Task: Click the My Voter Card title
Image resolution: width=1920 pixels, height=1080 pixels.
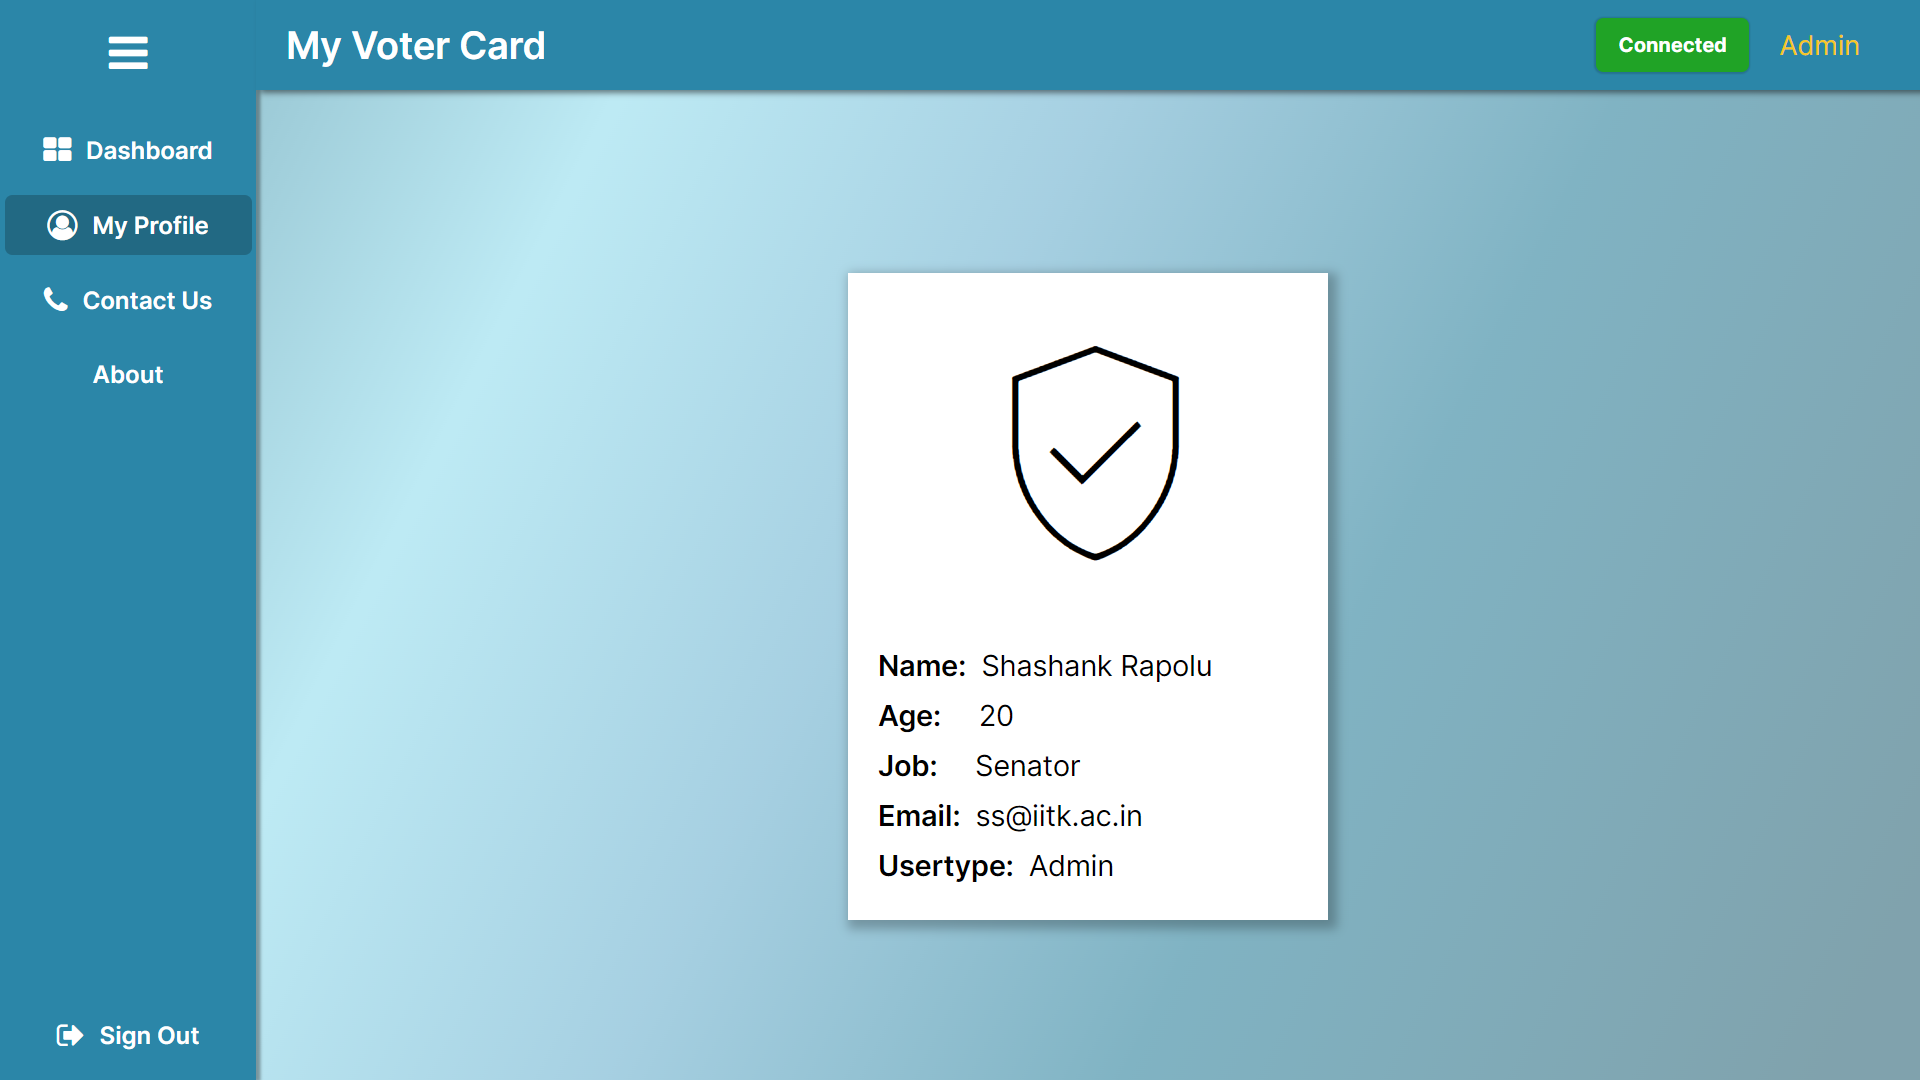Action: [416, 46]
